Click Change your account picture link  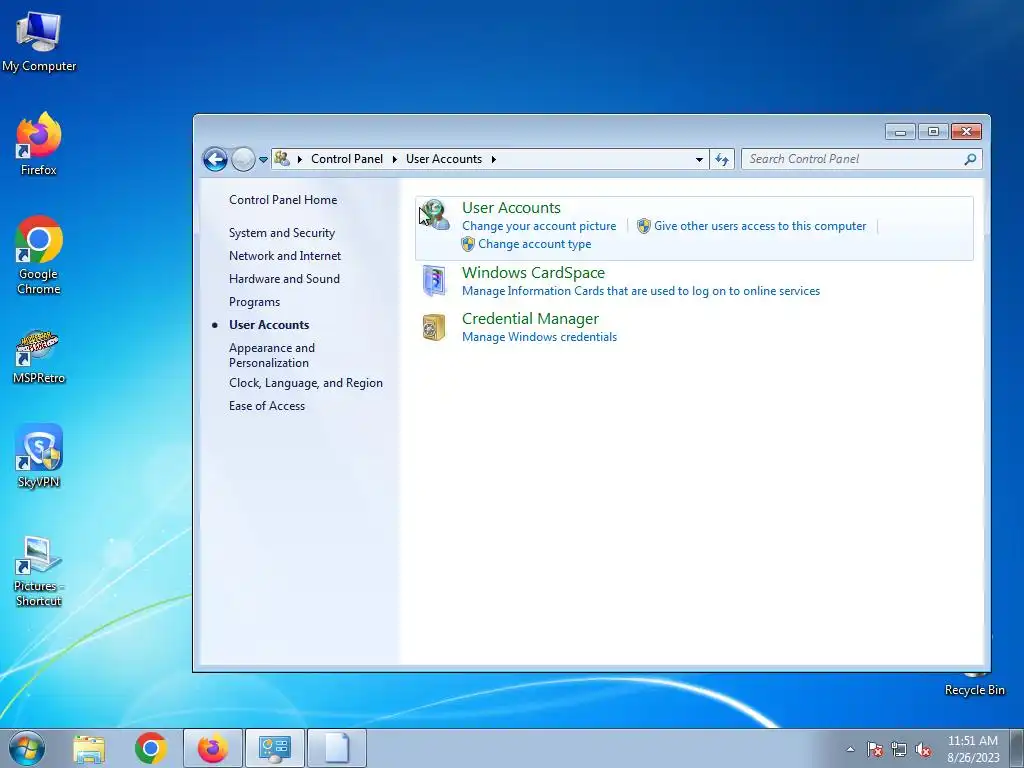(539, 226)
